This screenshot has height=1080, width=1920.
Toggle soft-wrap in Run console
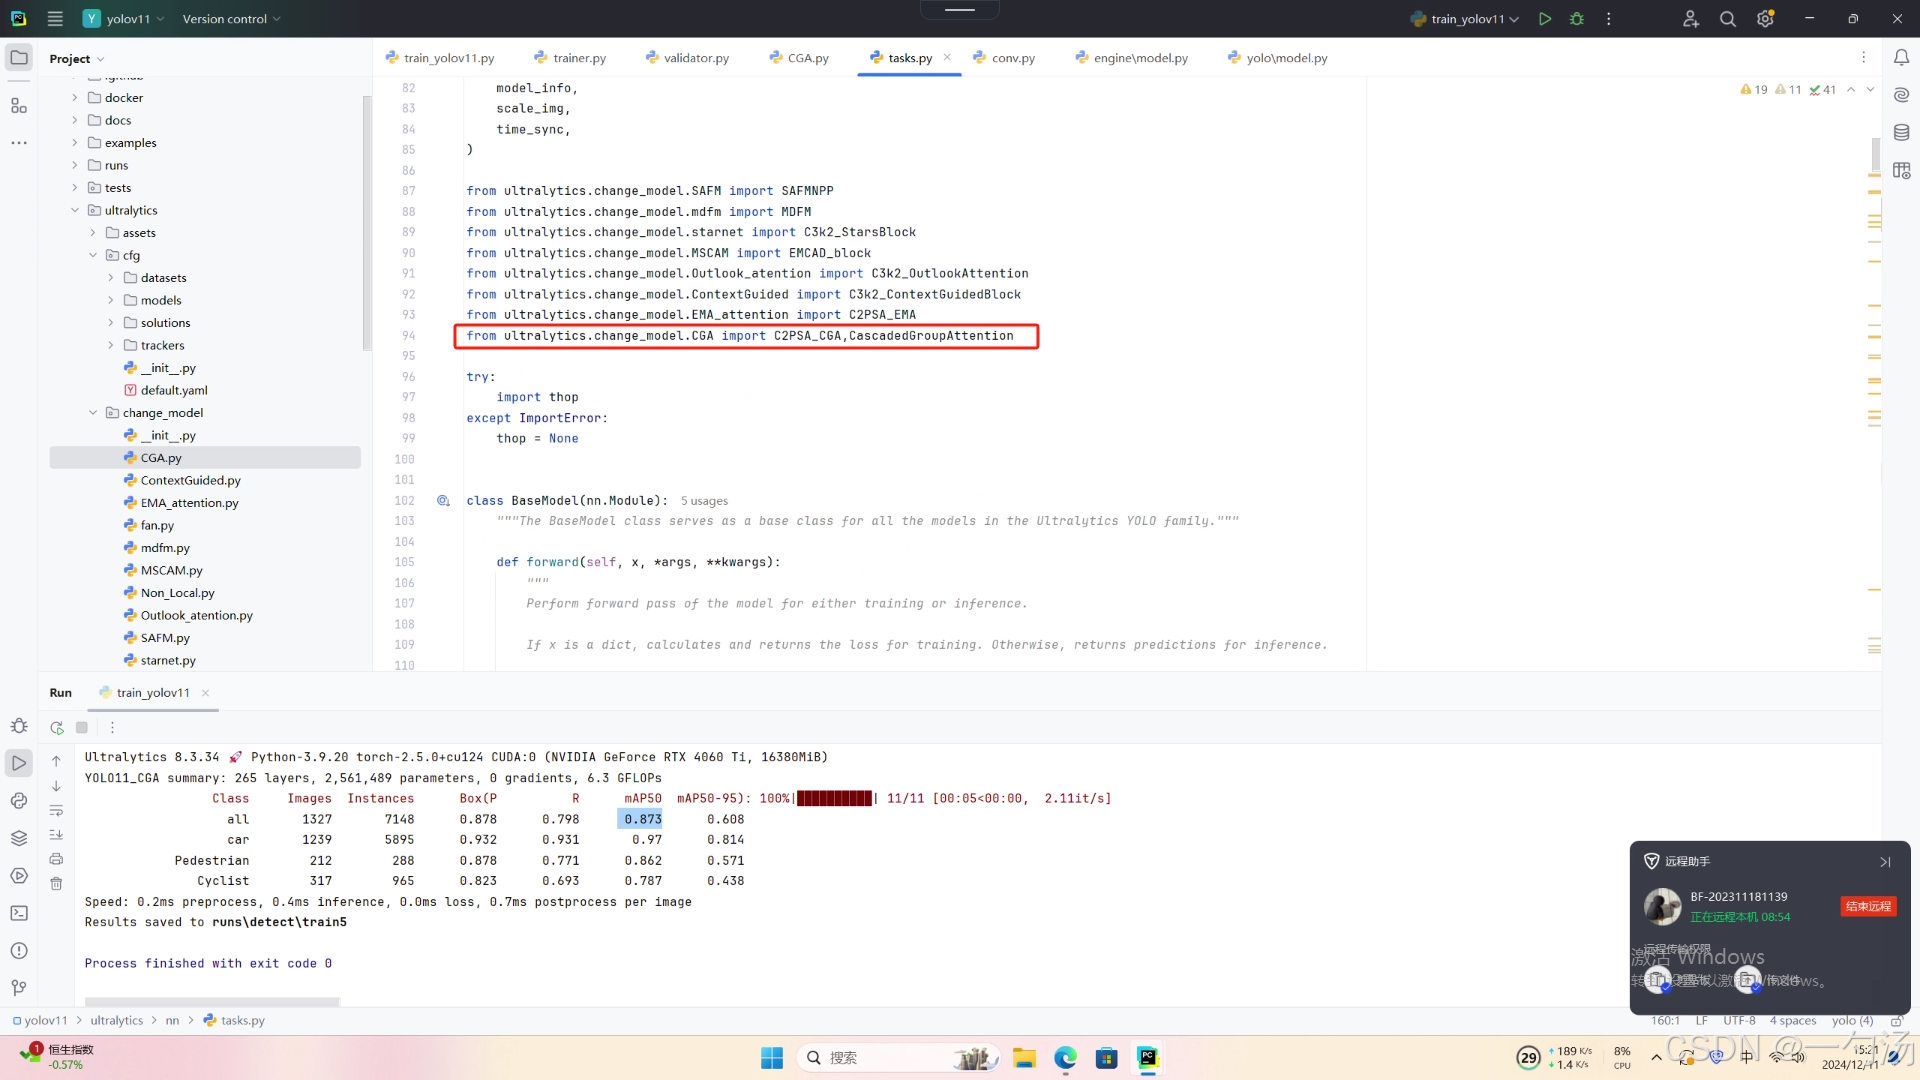click(57, 811)
